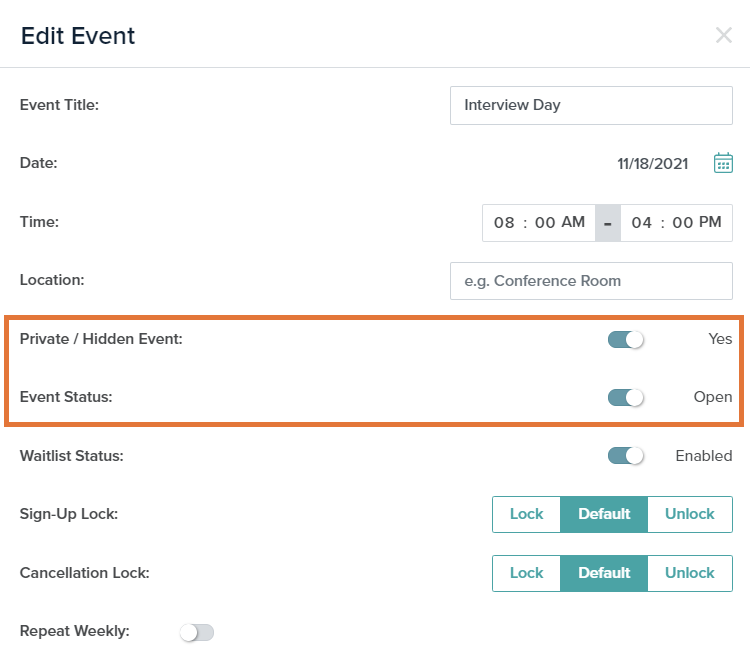Select Unlock for Cancellation Lock

click(x=689, y=573)
